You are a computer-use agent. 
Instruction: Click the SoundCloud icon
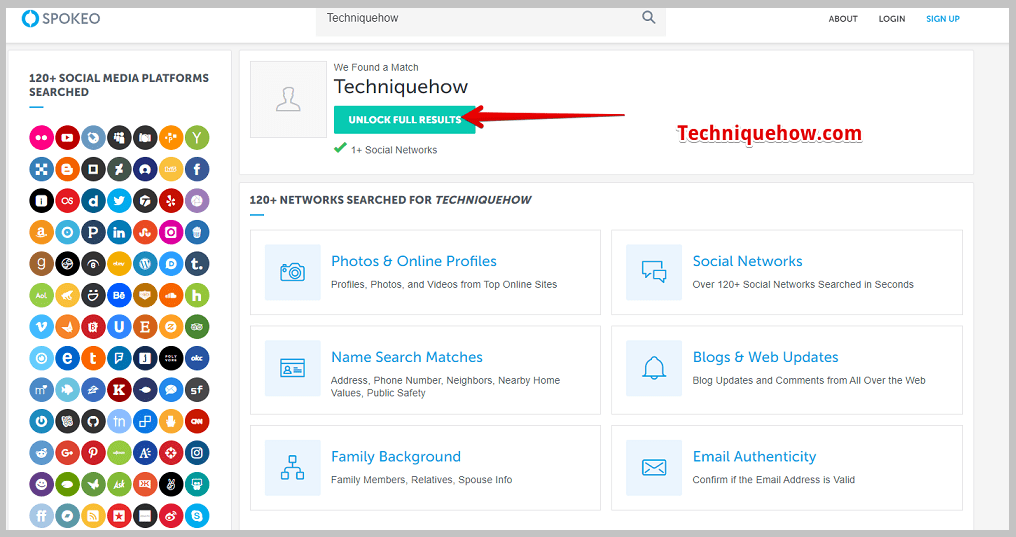171,295
